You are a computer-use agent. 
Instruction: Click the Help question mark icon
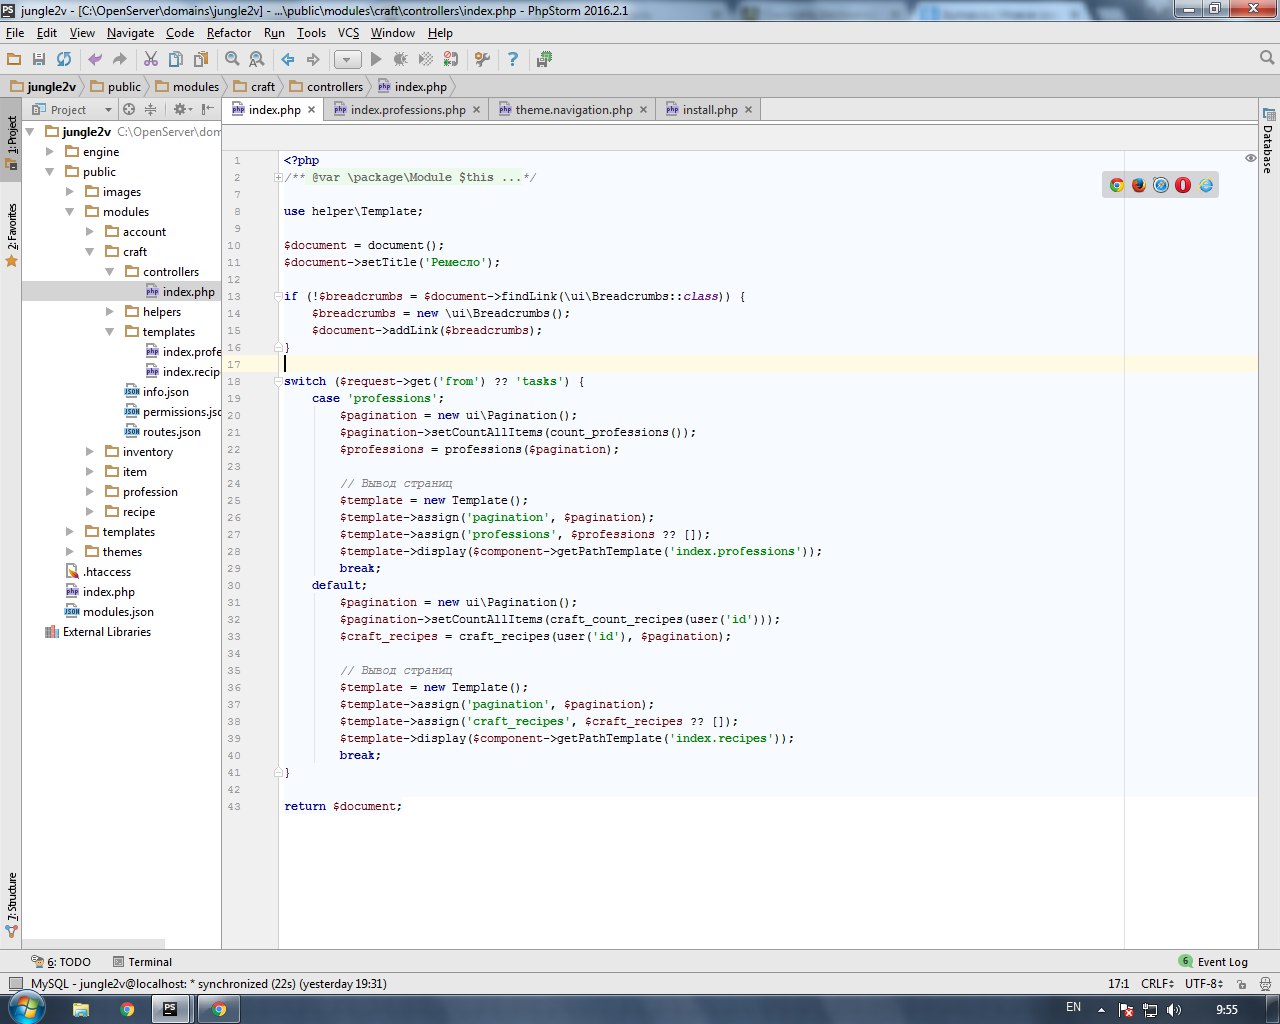[x=513, y=60]
